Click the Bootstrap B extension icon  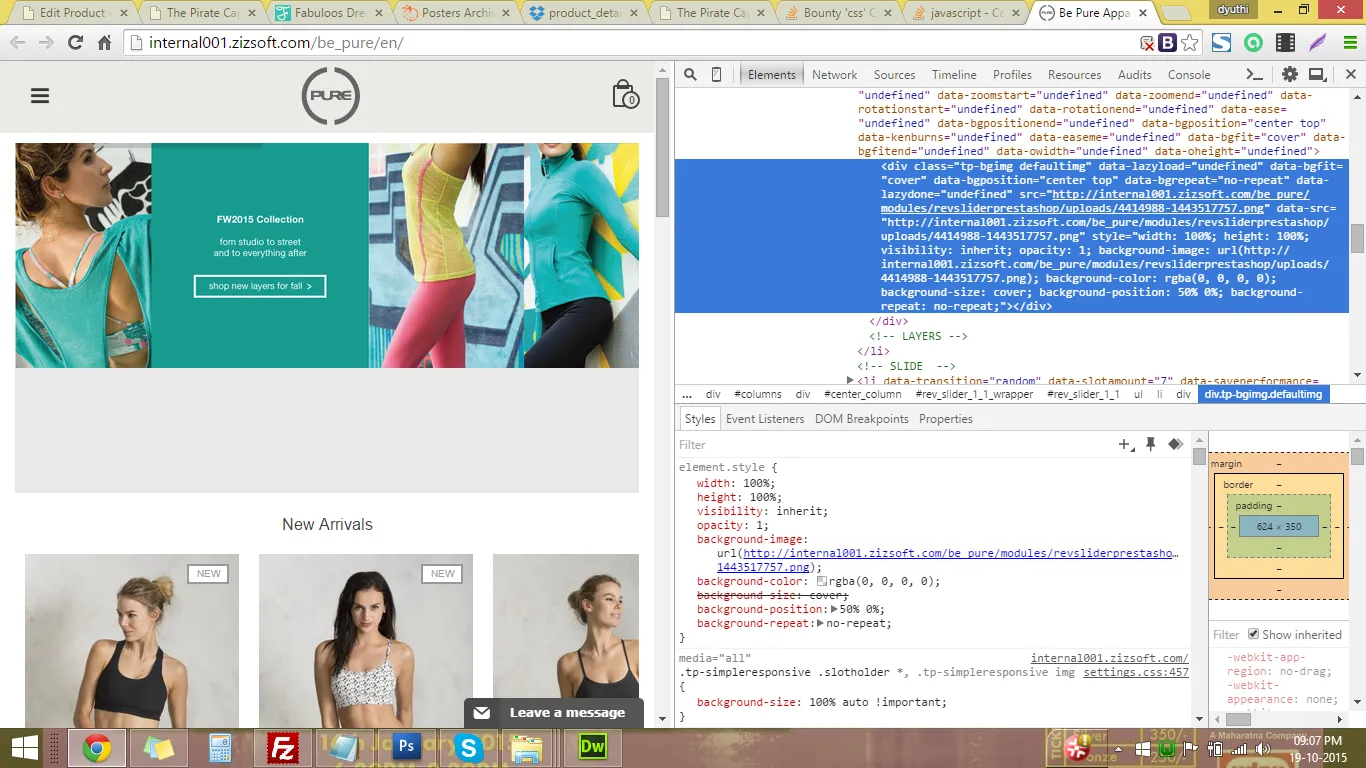click(1167, 43)
